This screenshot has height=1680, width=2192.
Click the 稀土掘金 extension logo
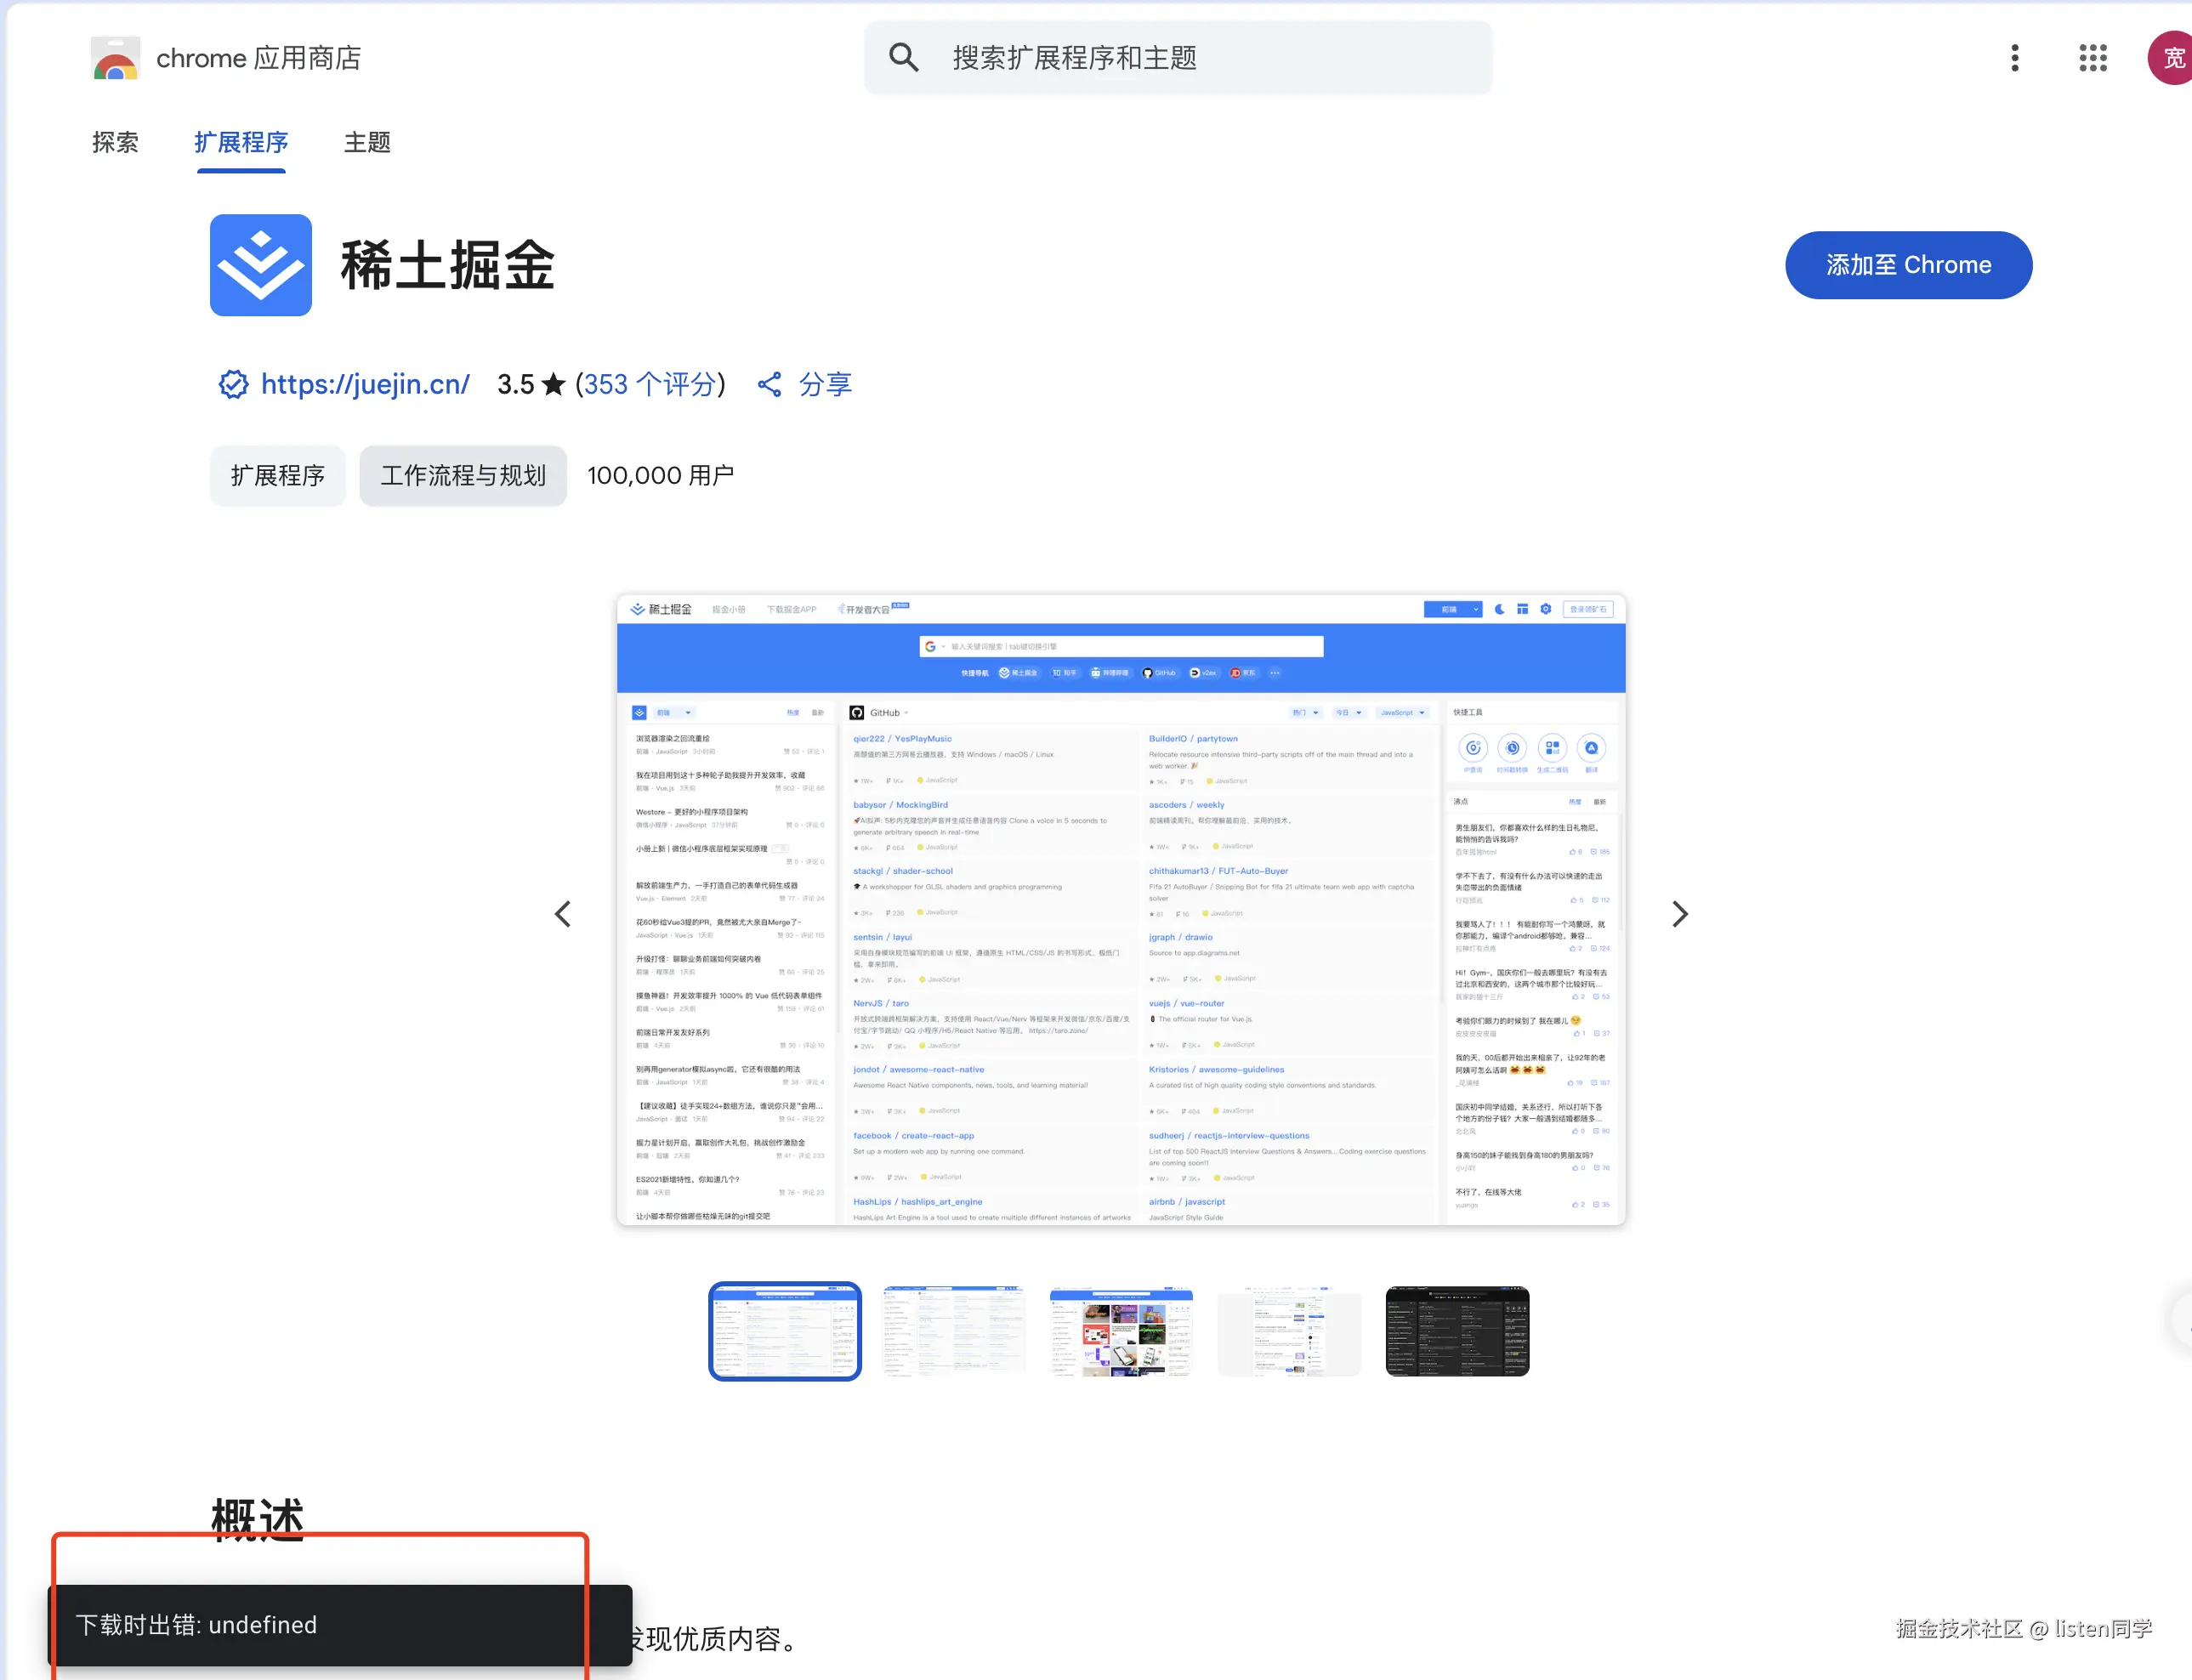coord(260,265)
